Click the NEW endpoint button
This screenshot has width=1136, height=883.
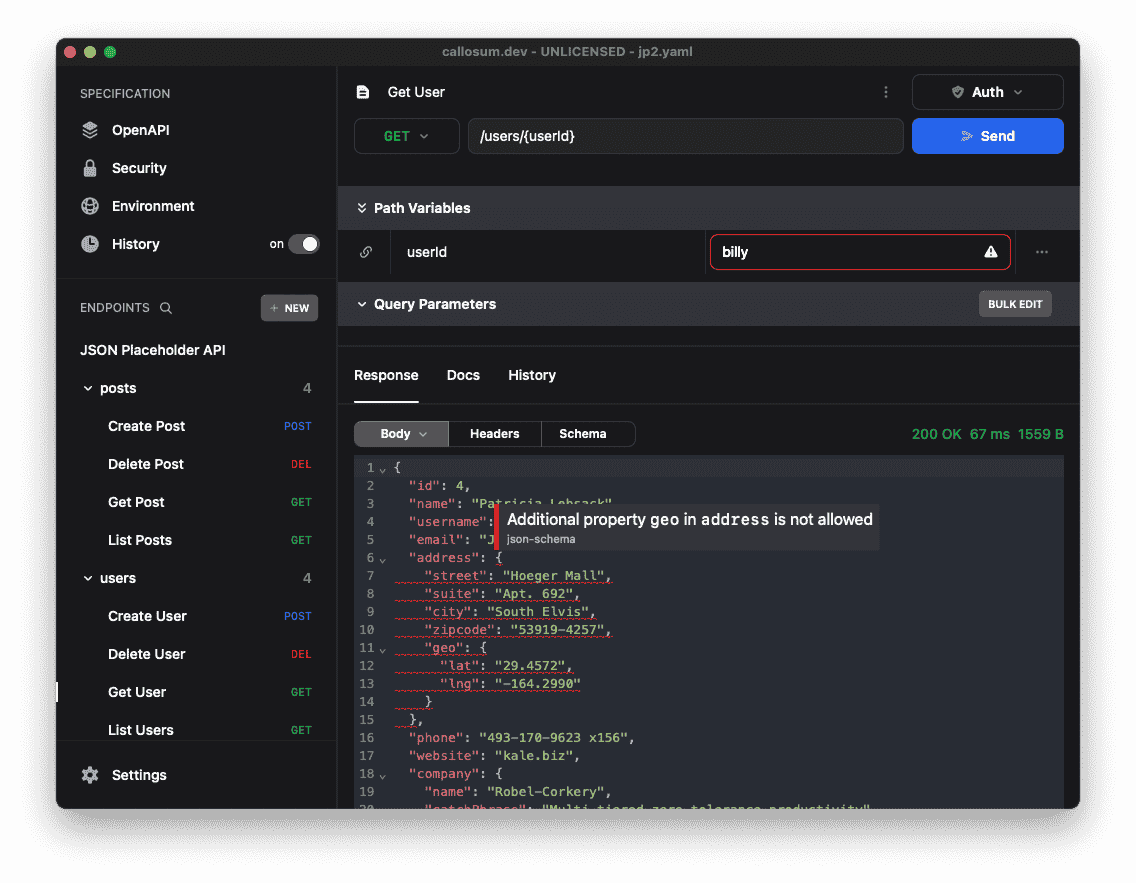pos(289,308)
